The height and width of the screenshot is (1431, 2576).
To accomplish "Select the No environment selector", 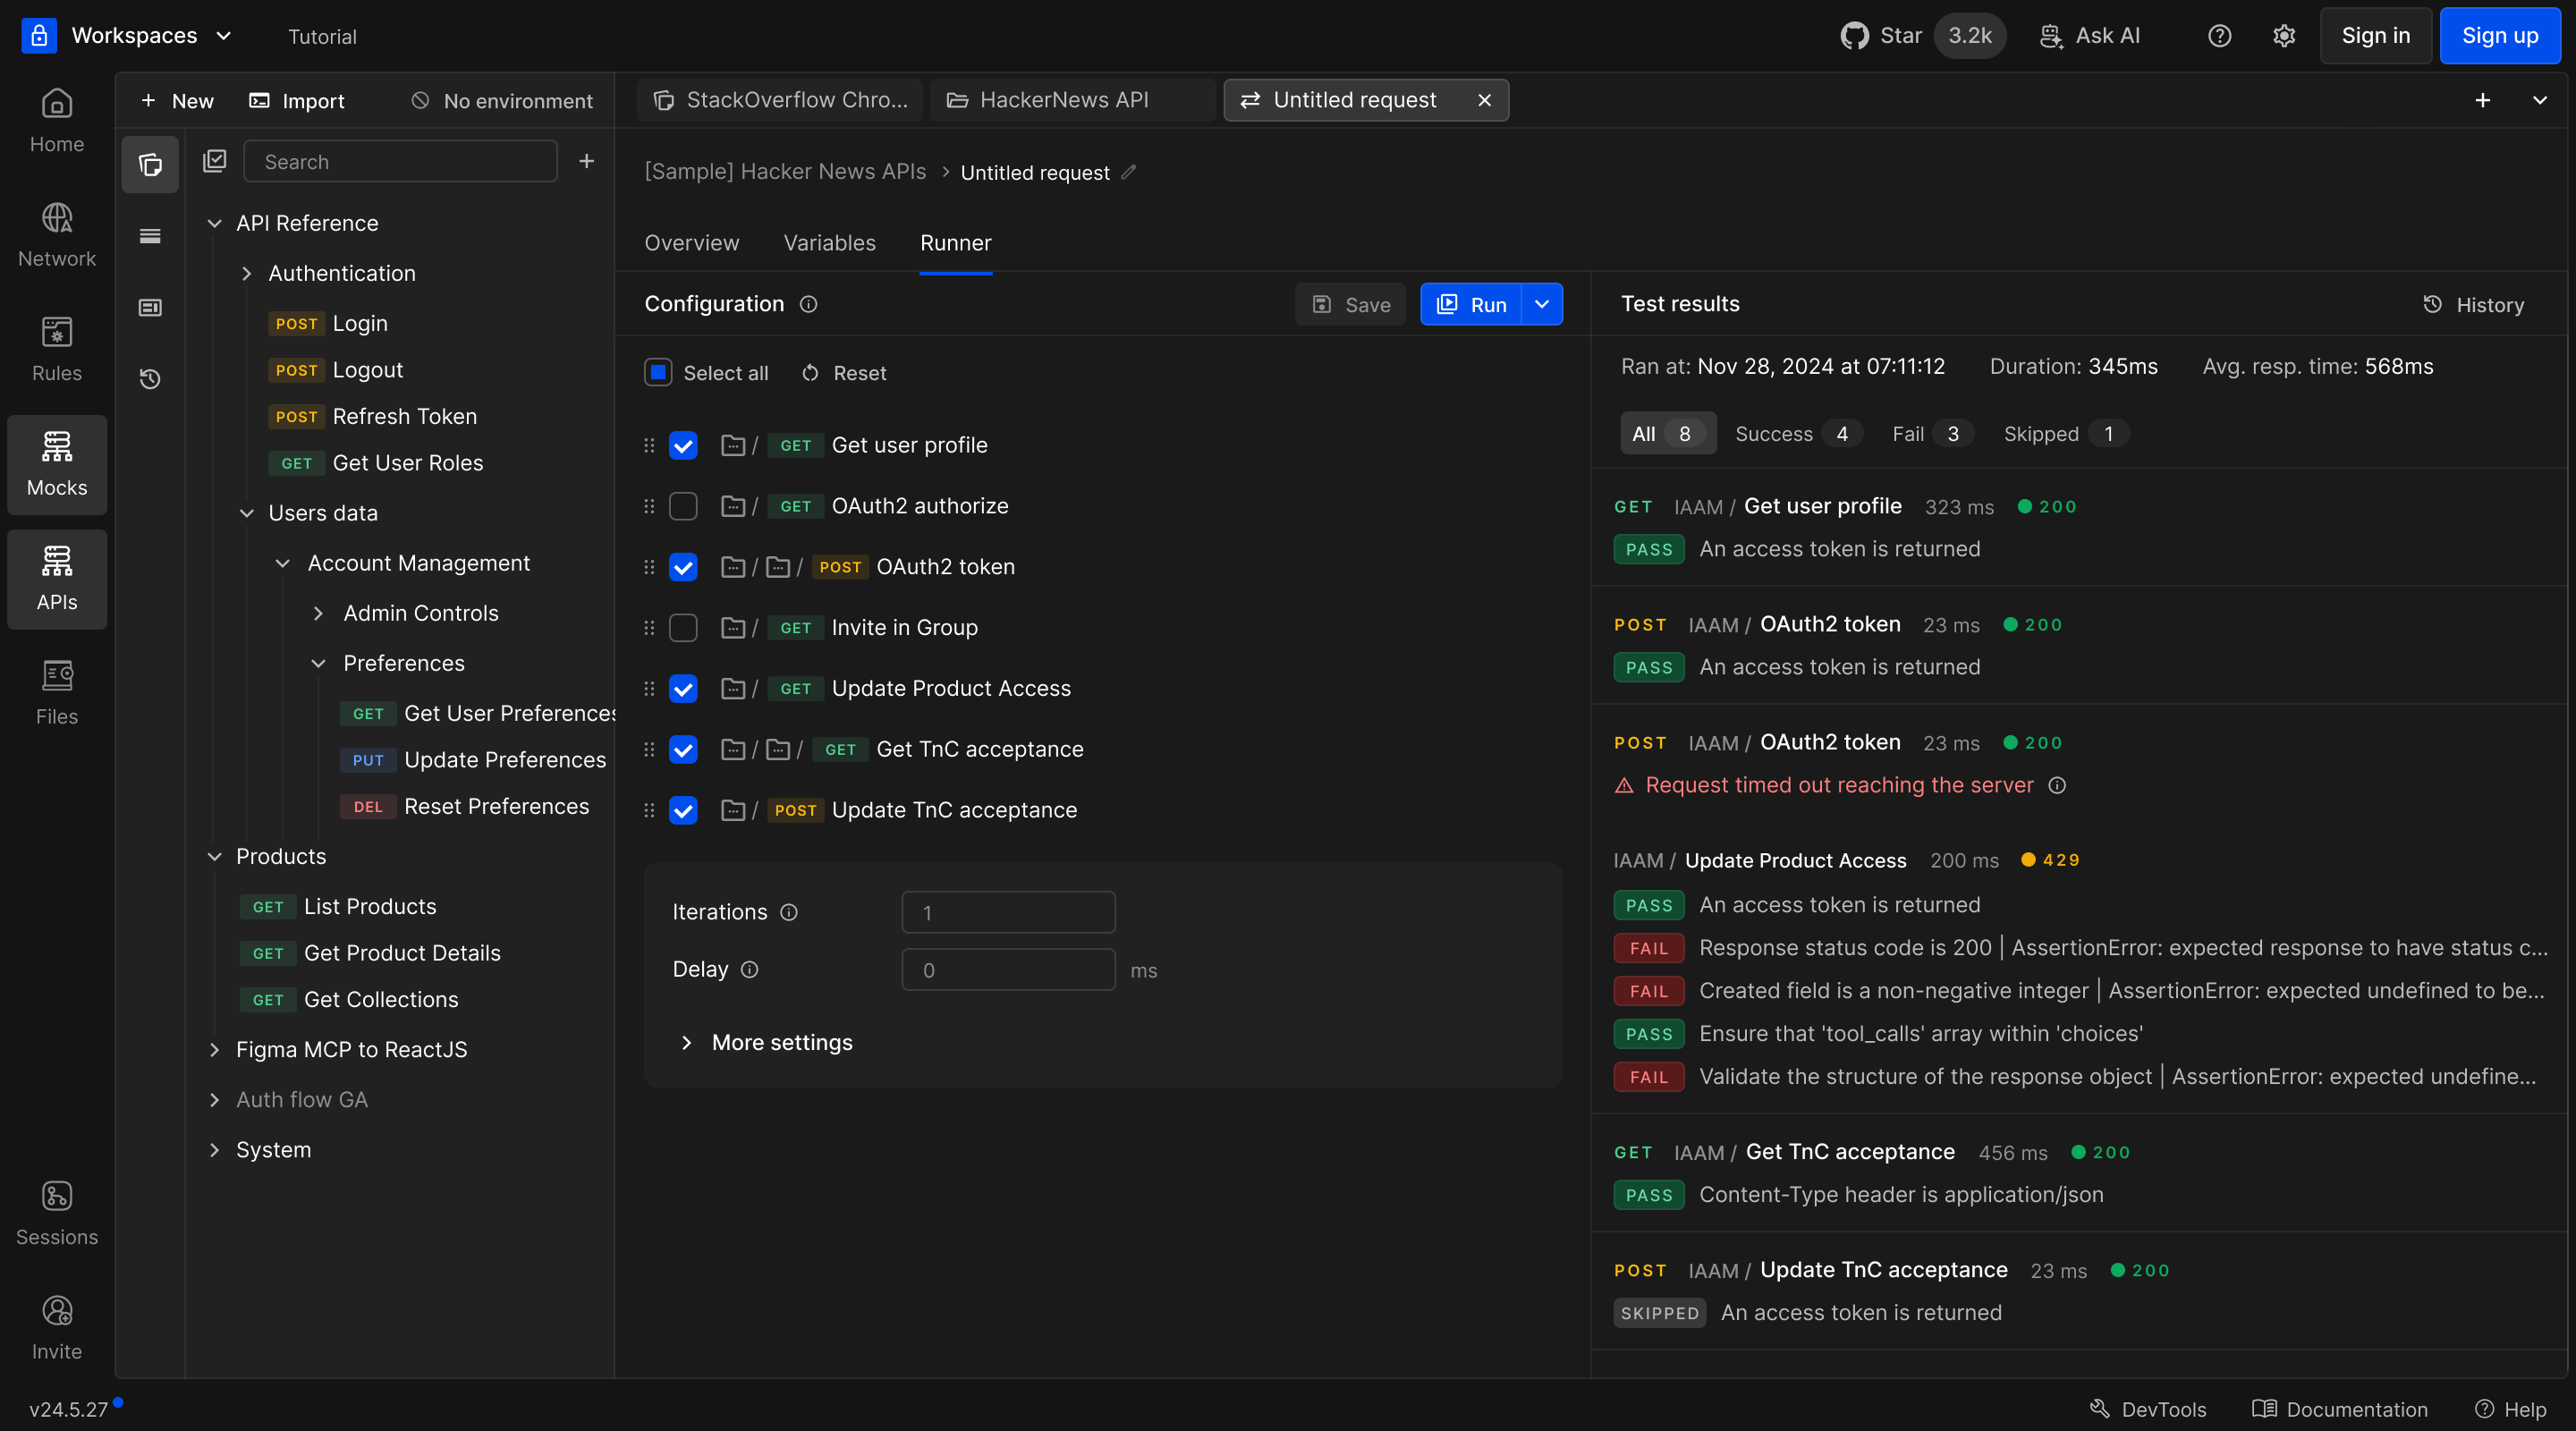I will point(502,100).
